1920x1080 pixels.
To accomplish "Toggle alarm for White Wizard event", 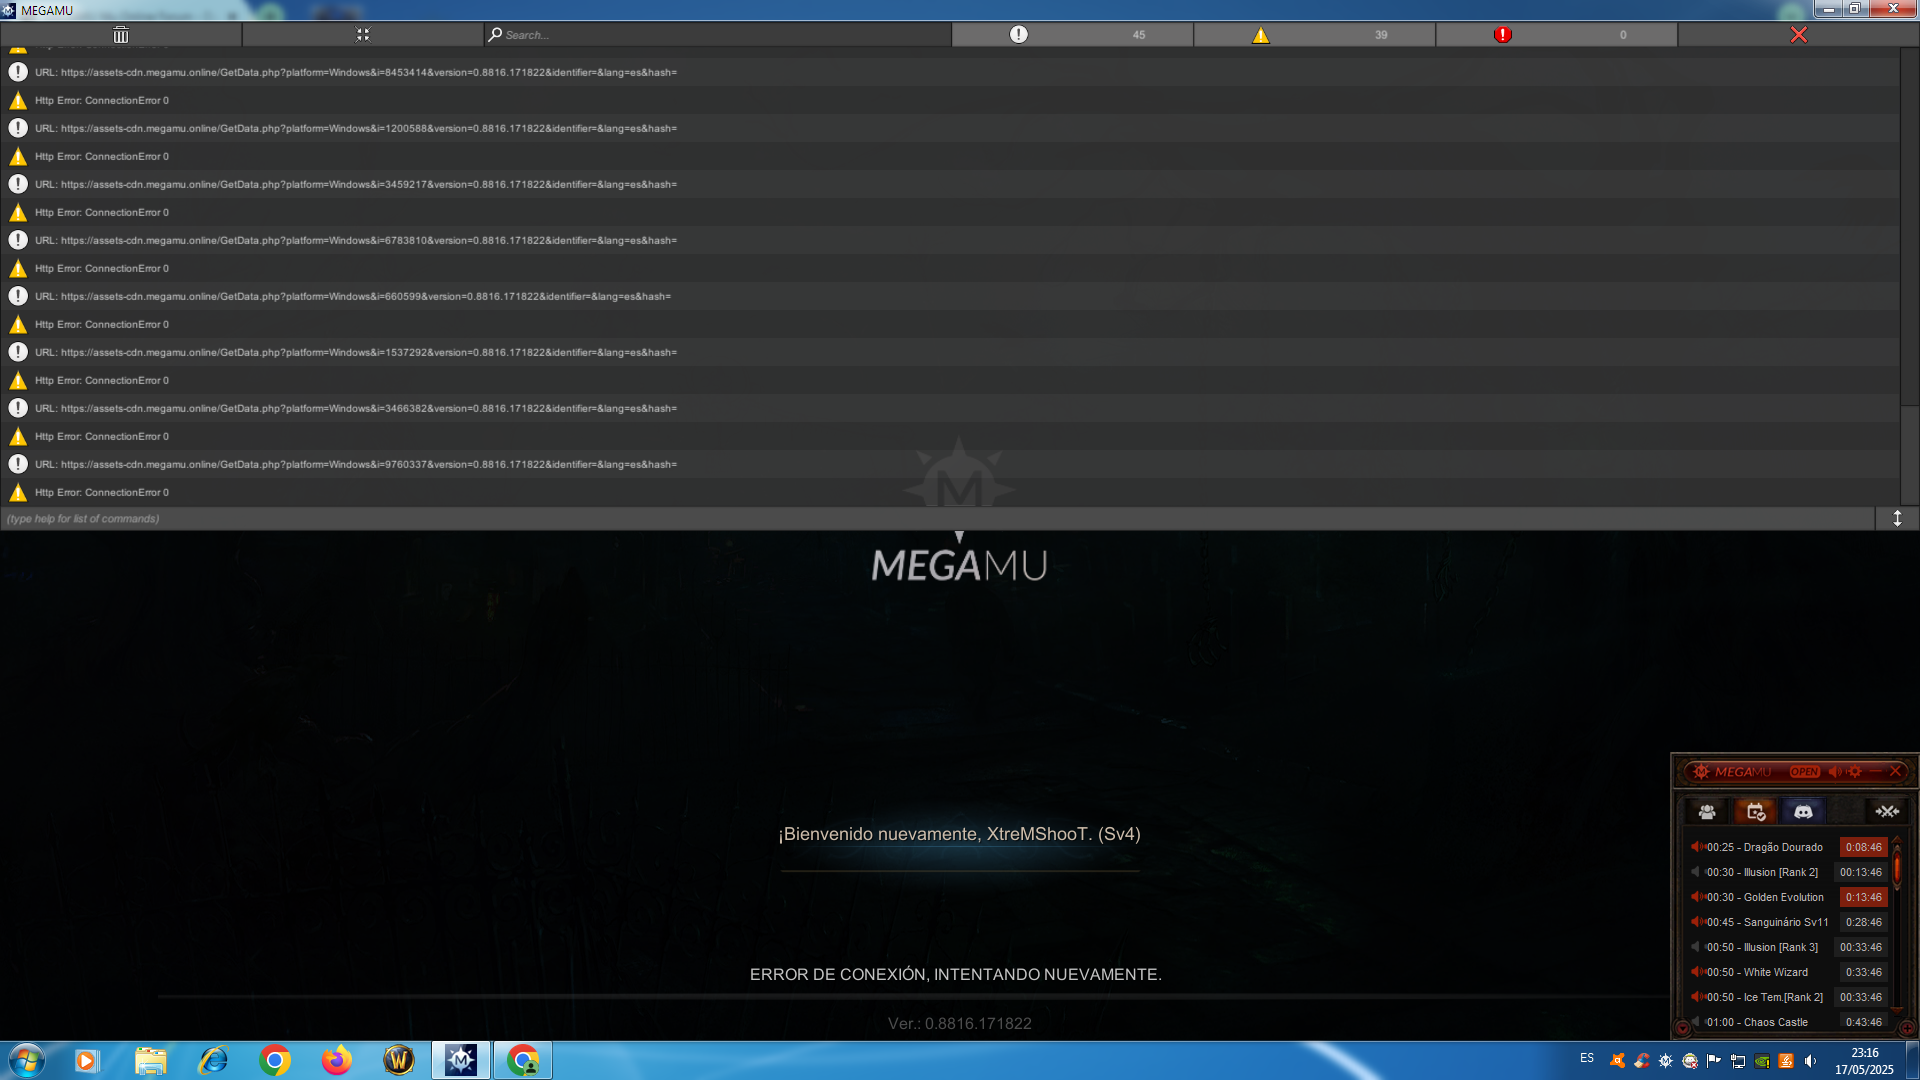I will coord(1697,972).
